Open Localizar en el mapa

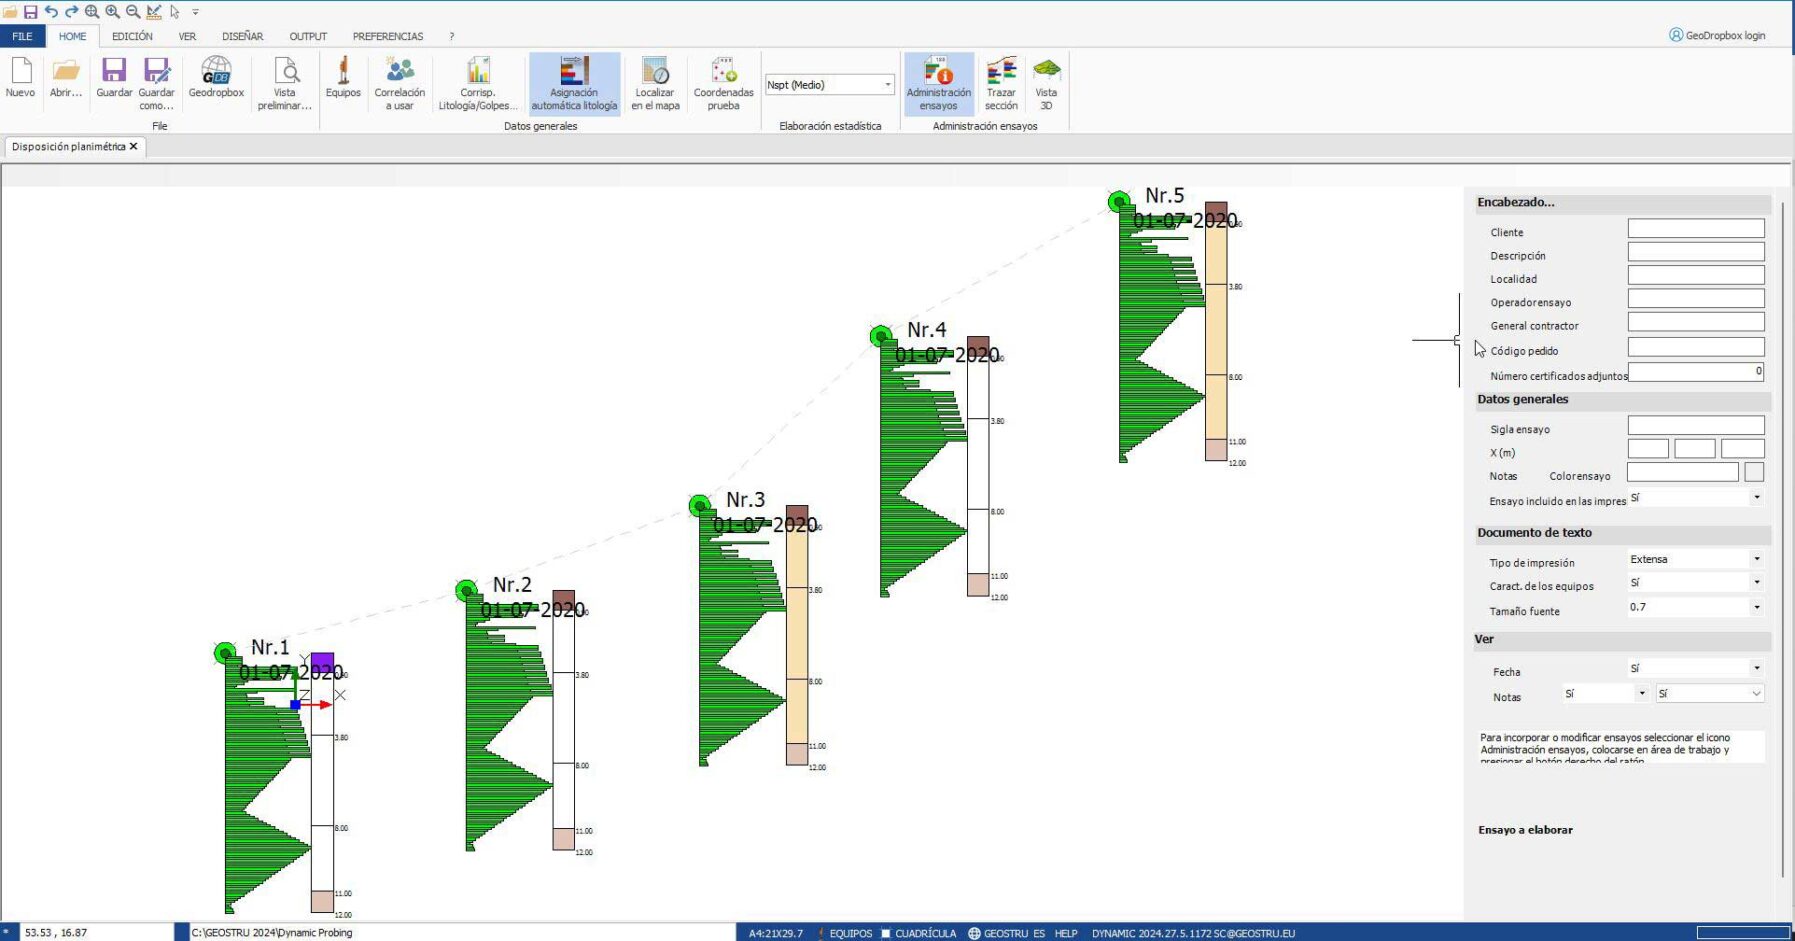[655, 83]
